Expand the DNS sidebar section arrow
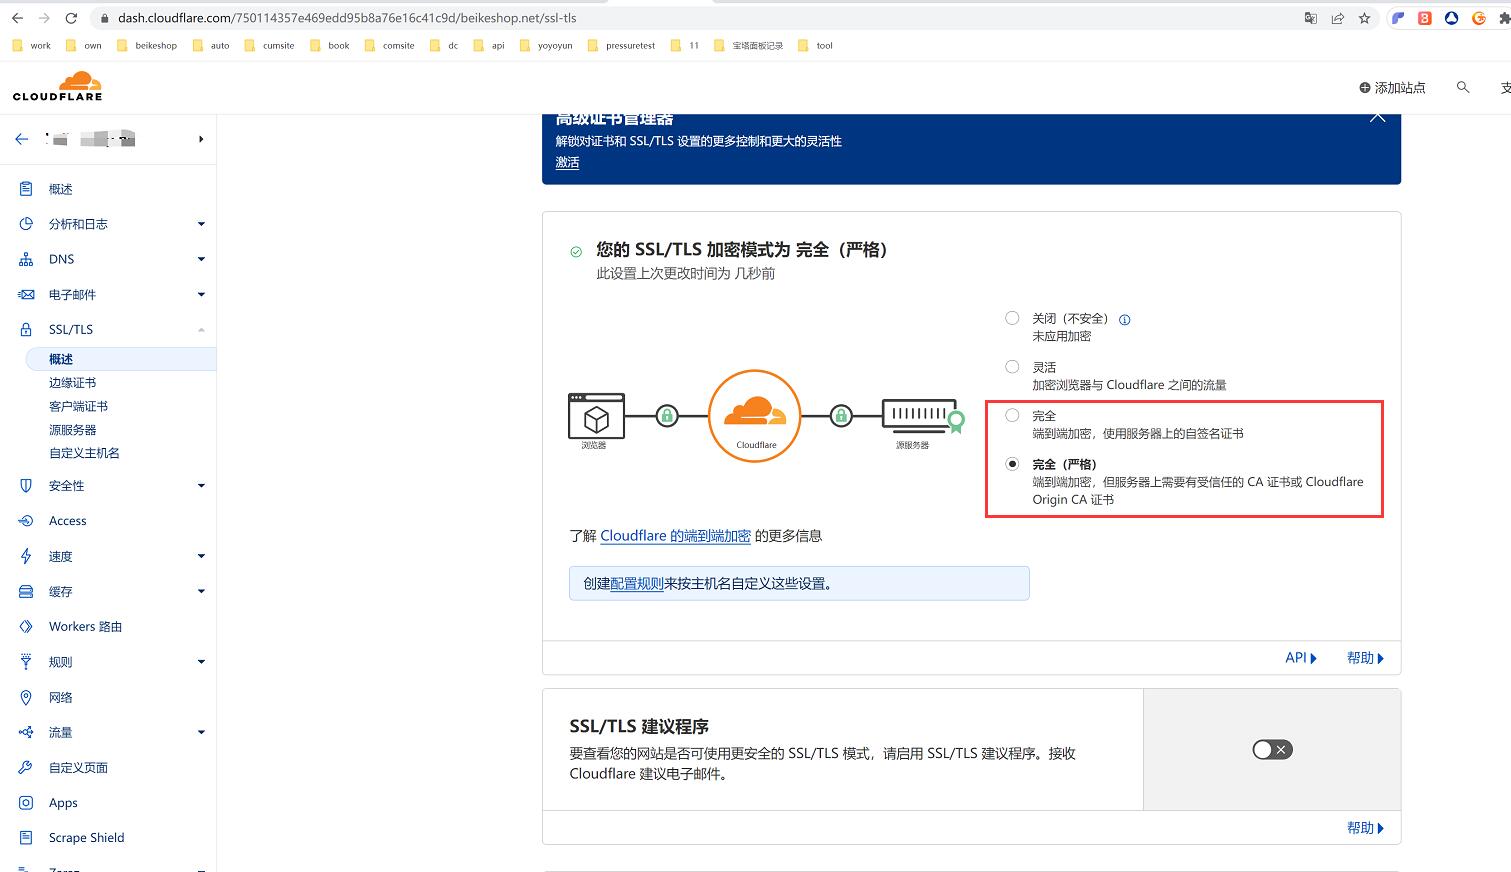Image resolution: width=1511 pixels, height=872 pixels. [x=201, y=259]
